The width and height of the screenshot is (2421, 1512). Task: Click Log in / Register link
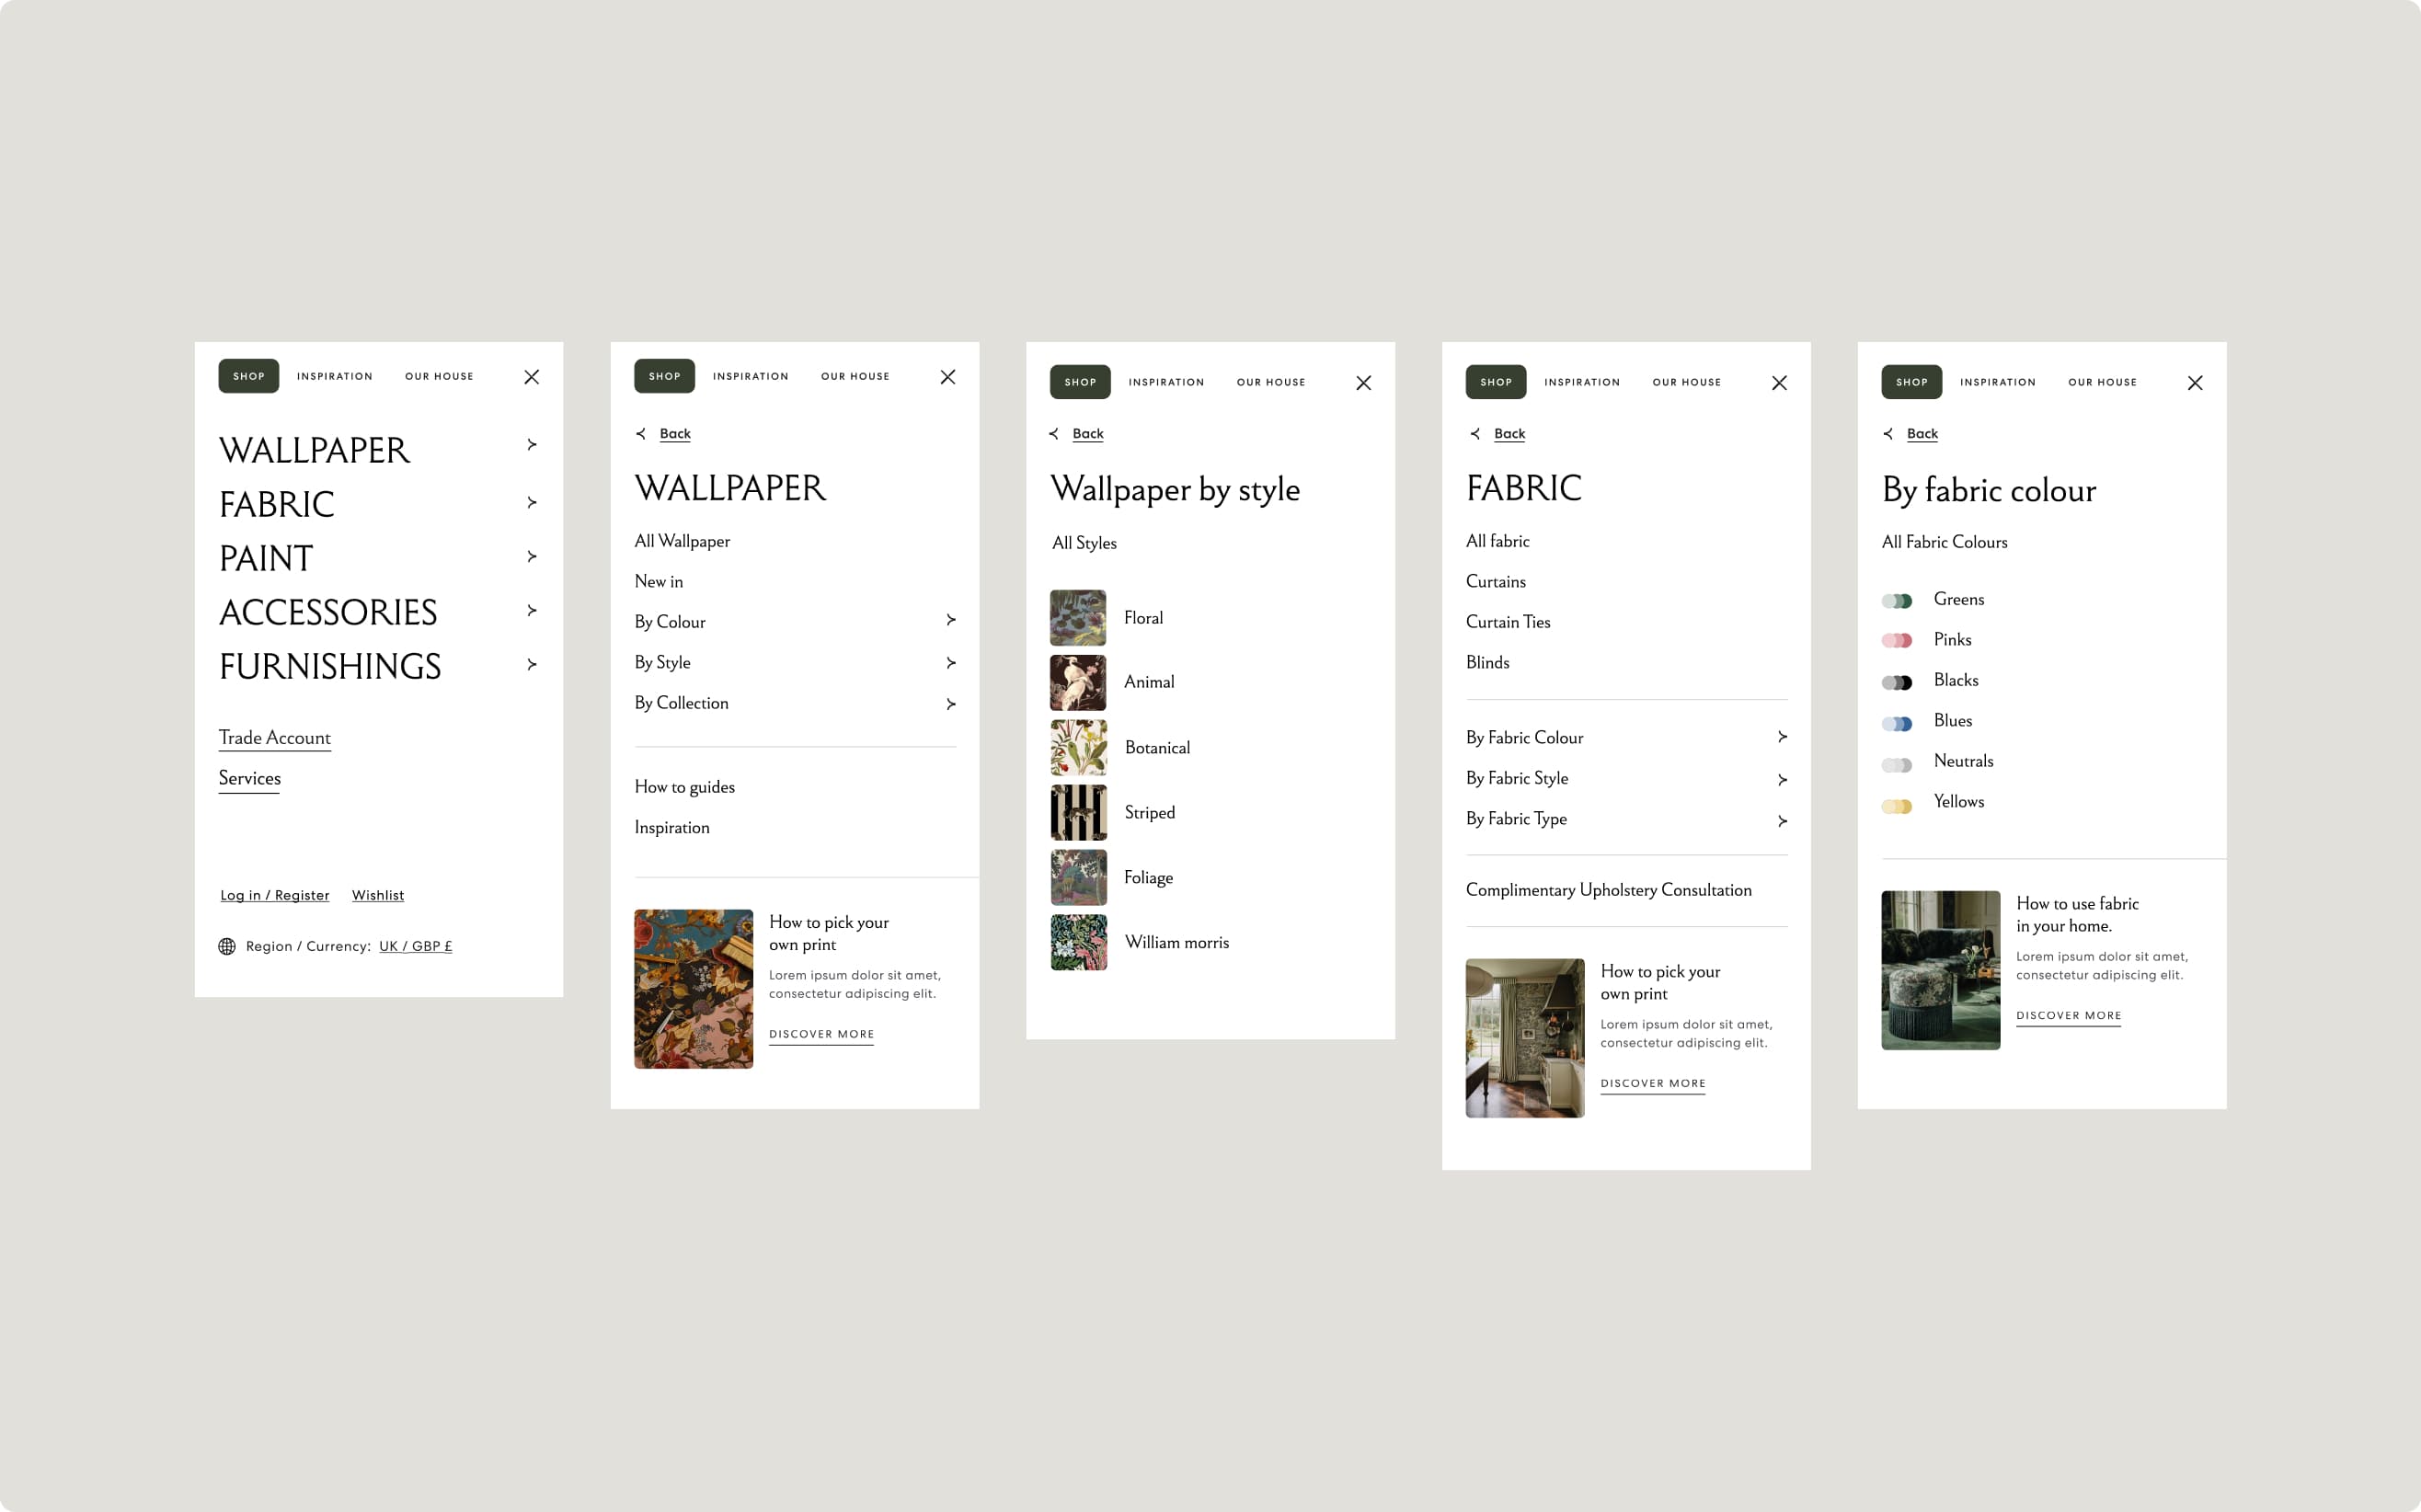[x=275, y=895]
